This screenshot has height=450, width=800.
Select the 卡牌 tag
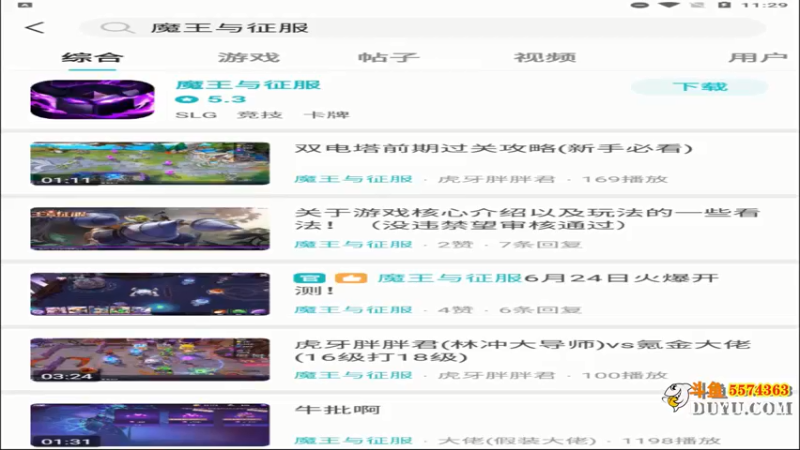[x=327, y=115]
